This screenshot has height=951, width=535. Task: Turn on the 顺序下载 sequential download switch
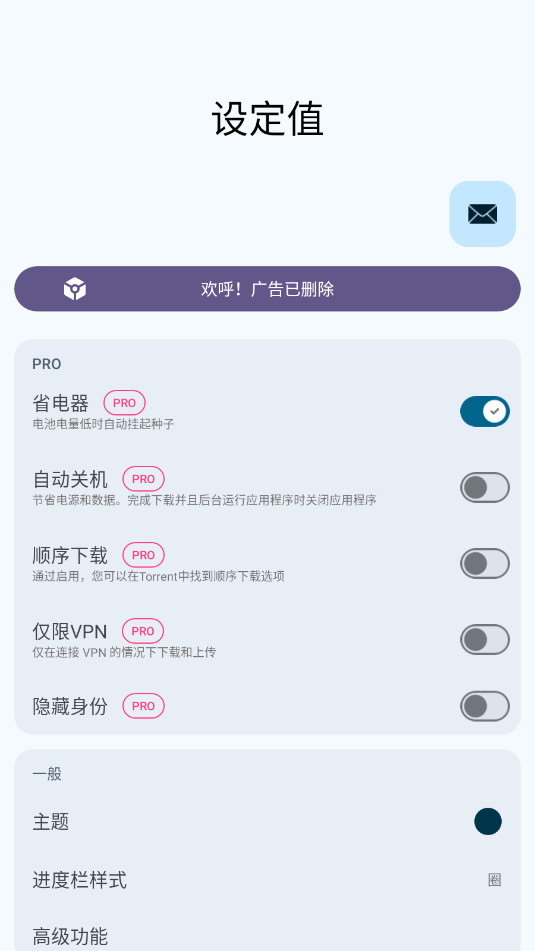(485, 563)
